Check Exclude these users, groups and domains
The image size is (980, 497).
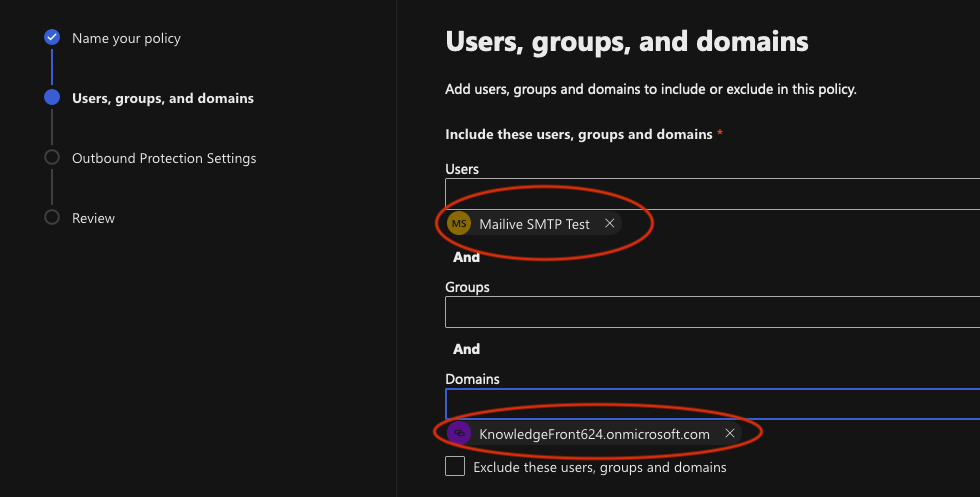pyautogui.click(x=455, y=466)
